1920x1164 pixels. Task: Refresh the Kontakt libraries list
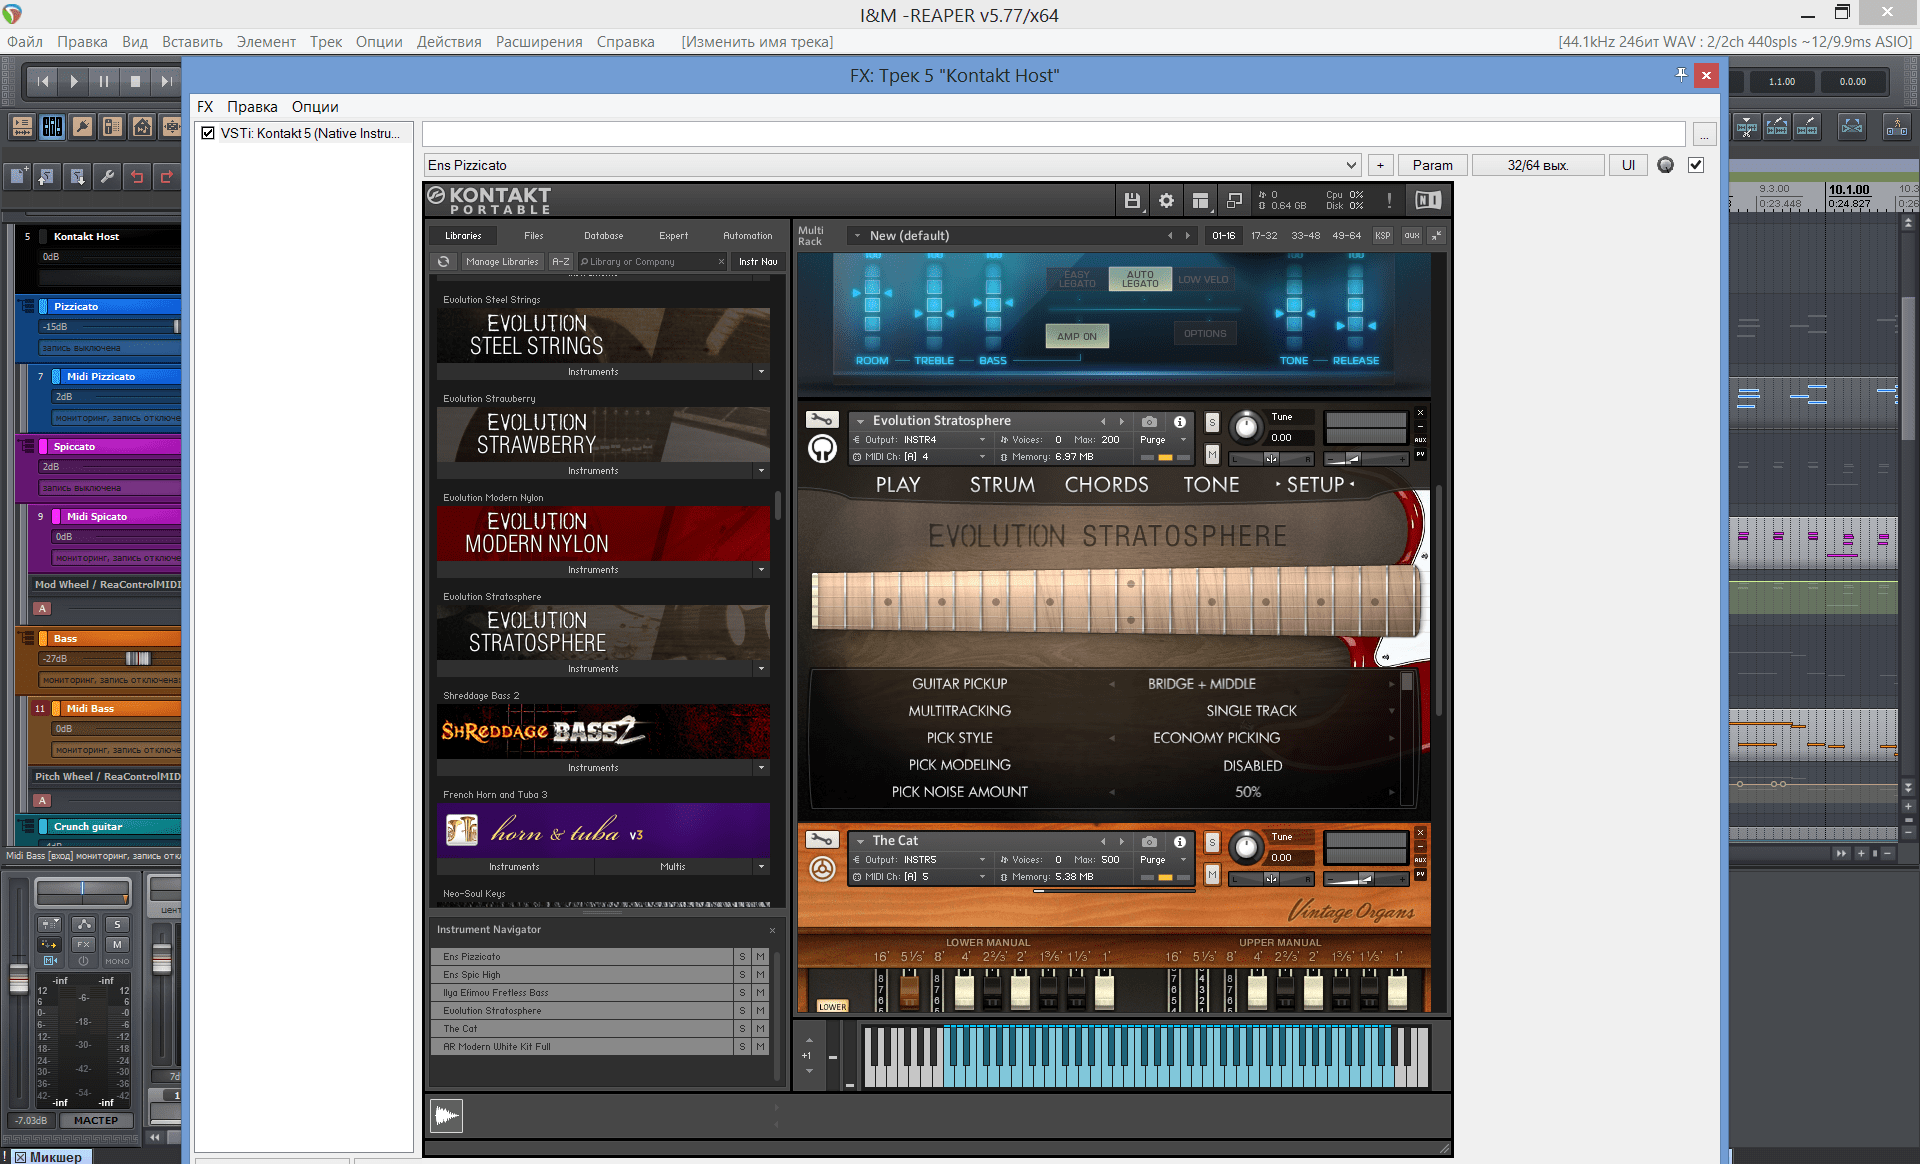tap(444, 262)
